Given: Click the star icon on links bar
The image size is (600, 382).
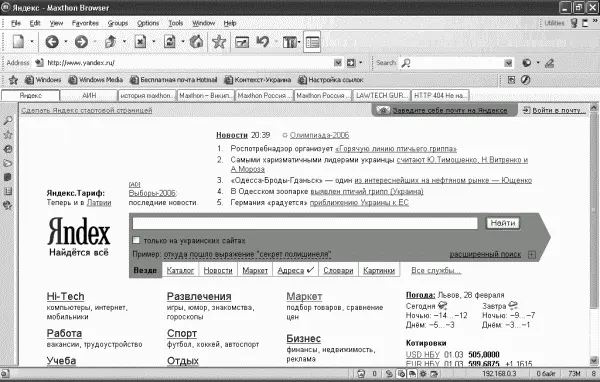Looking at the screenshot, I should pyautogui.click(x=13, y=80).
